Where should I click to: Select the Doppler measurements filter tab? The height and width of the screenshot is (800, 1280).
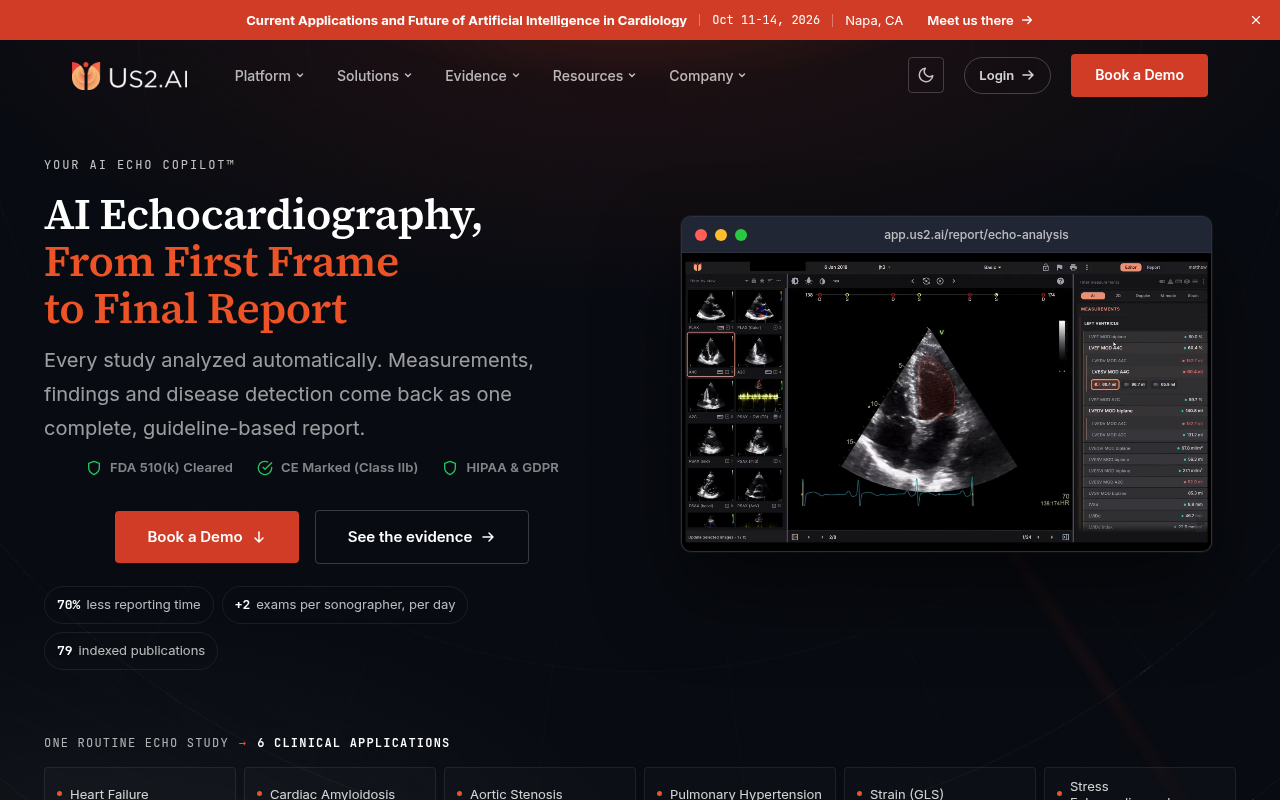(x=1143, y=296)
